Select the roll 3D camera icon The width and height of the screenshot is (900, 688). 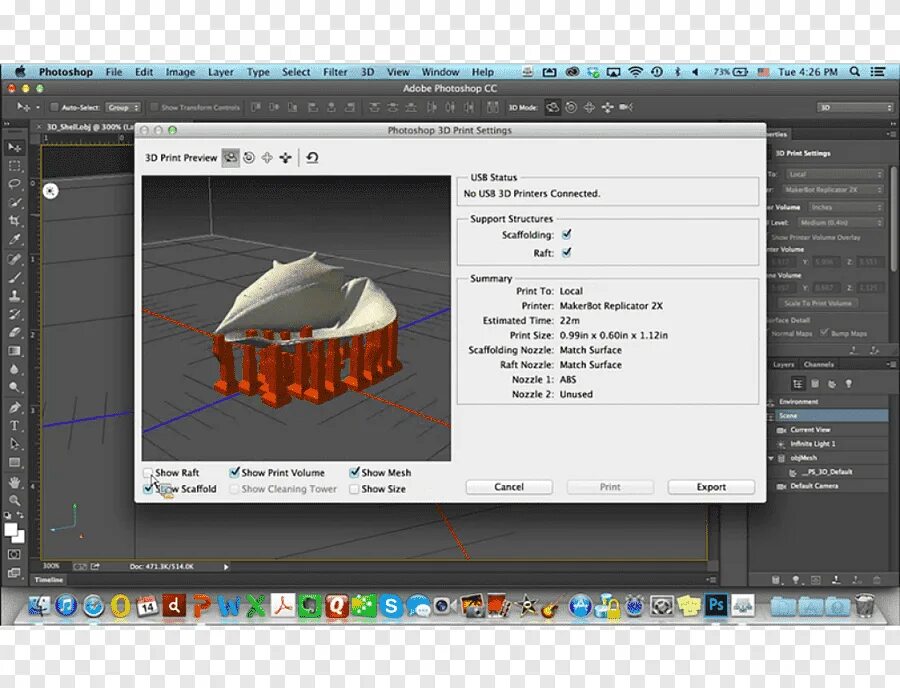pyautogui.click(x=250, y=157)
